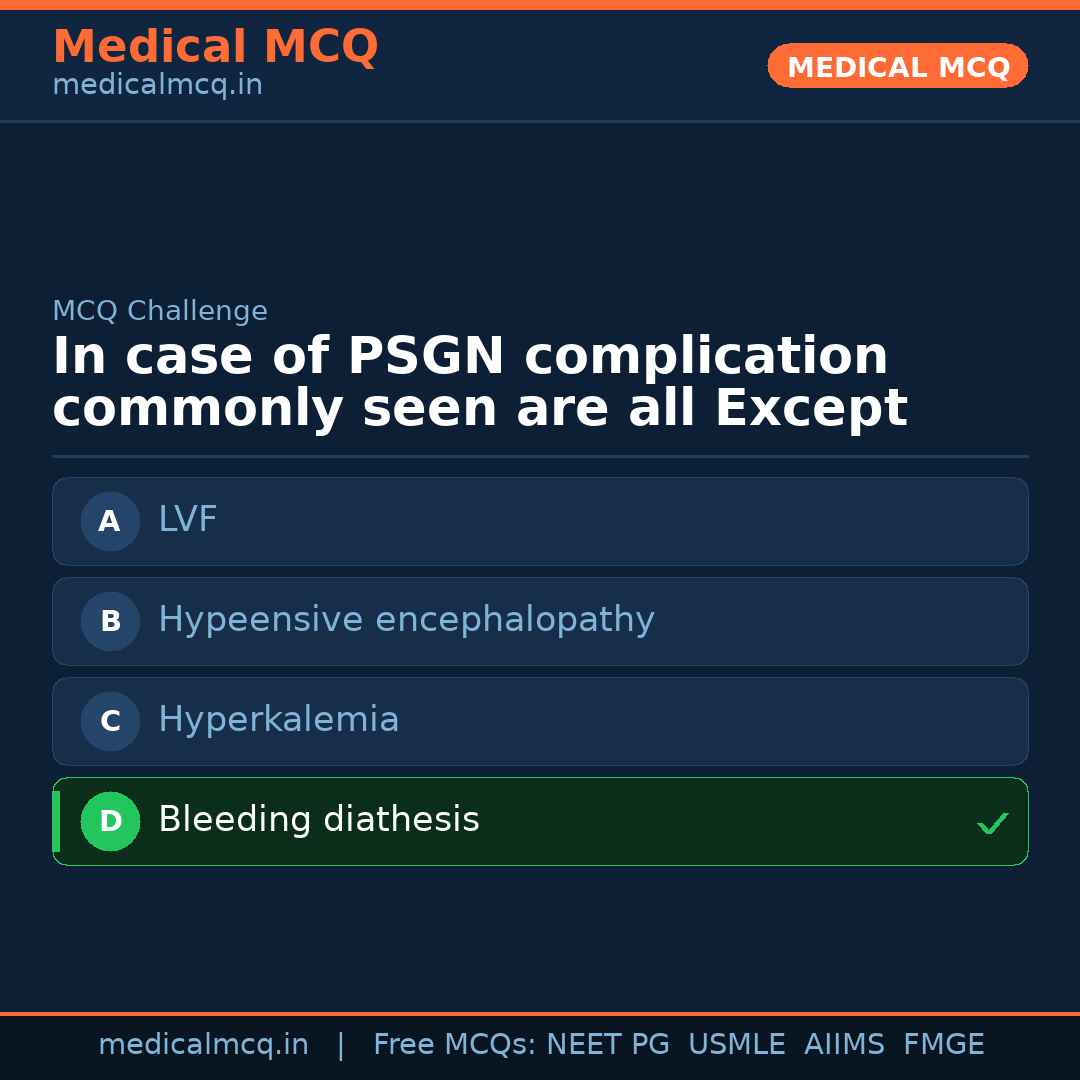Viewport: 1080px width, 1080px height.
Task: Click FMGE in the footer
Action: coord(943,1045)
